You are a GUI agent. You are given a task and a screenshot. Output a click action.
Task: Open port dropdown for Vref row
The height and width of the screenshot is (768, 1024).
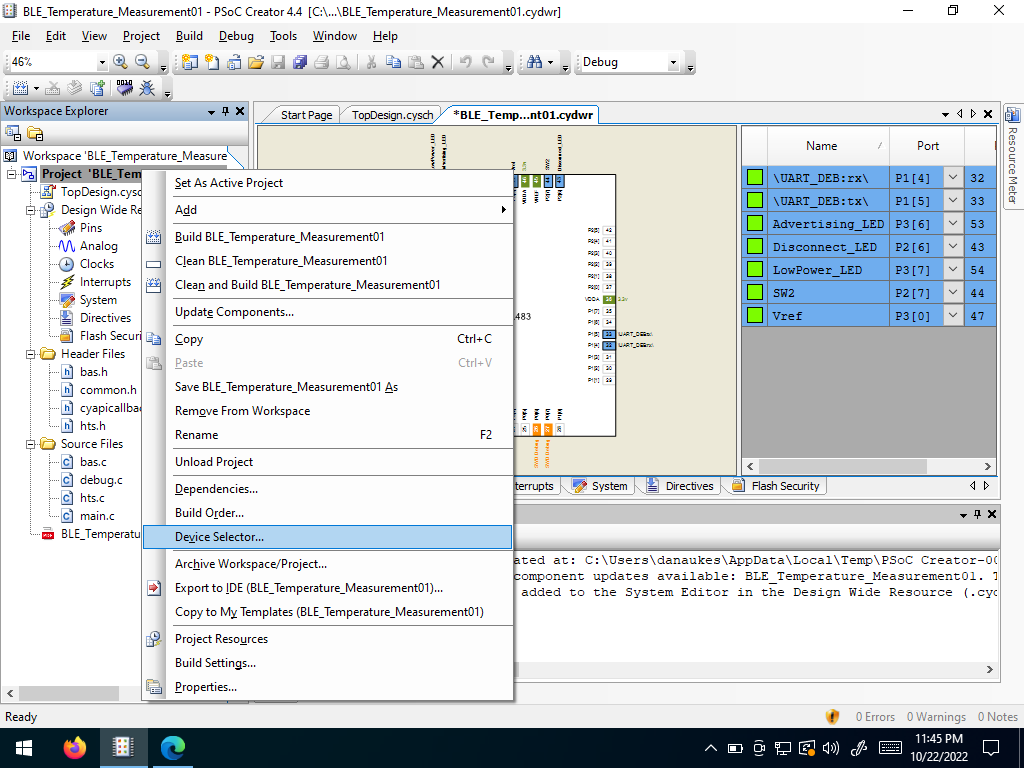953,315
